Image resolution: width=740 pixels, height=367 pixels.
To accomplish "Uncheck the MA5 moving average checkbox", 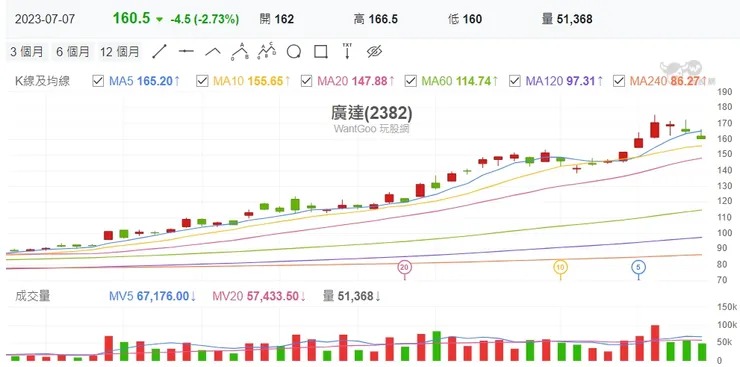I will click(98, 81).
